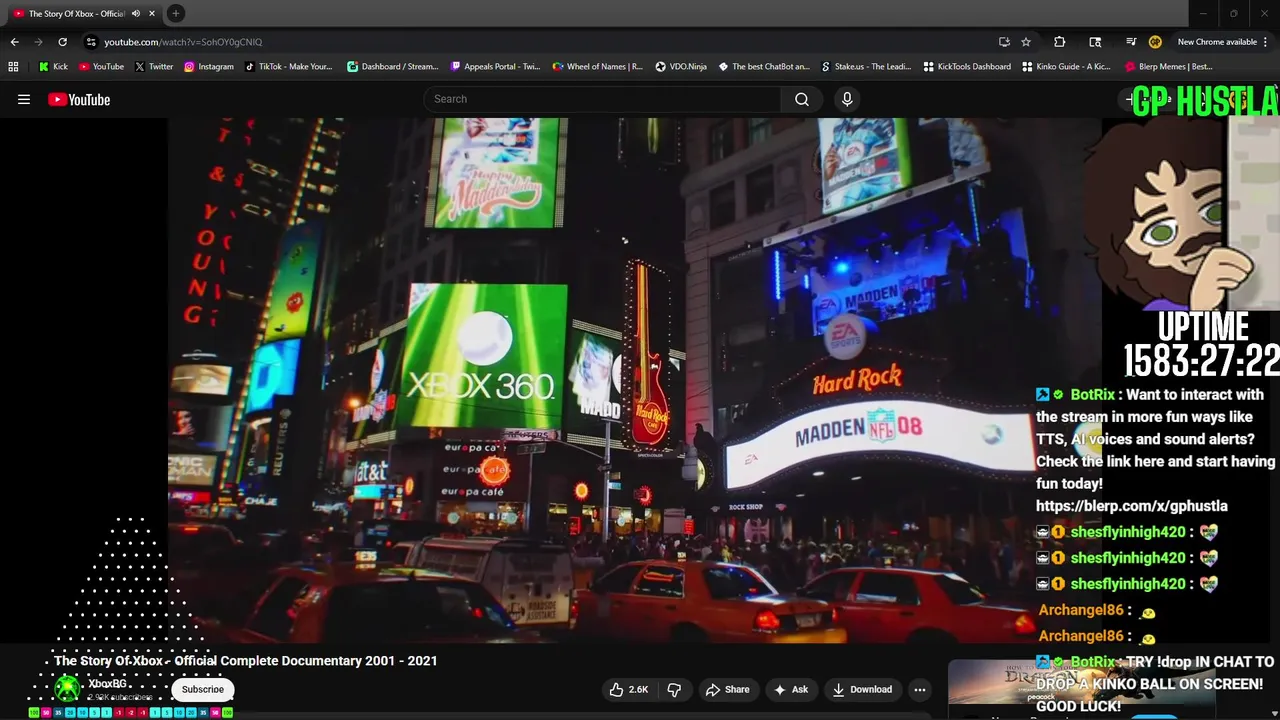
Task: Like the video with 2.6K likes
Action: point(629,689)
